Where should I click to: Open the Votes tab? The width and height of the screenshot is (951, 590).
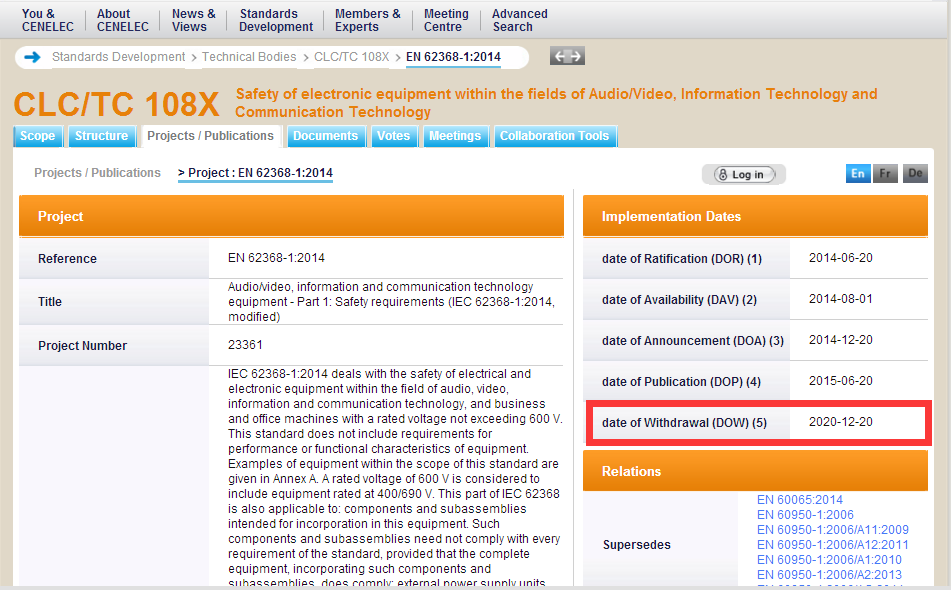(x=394, y=136)
